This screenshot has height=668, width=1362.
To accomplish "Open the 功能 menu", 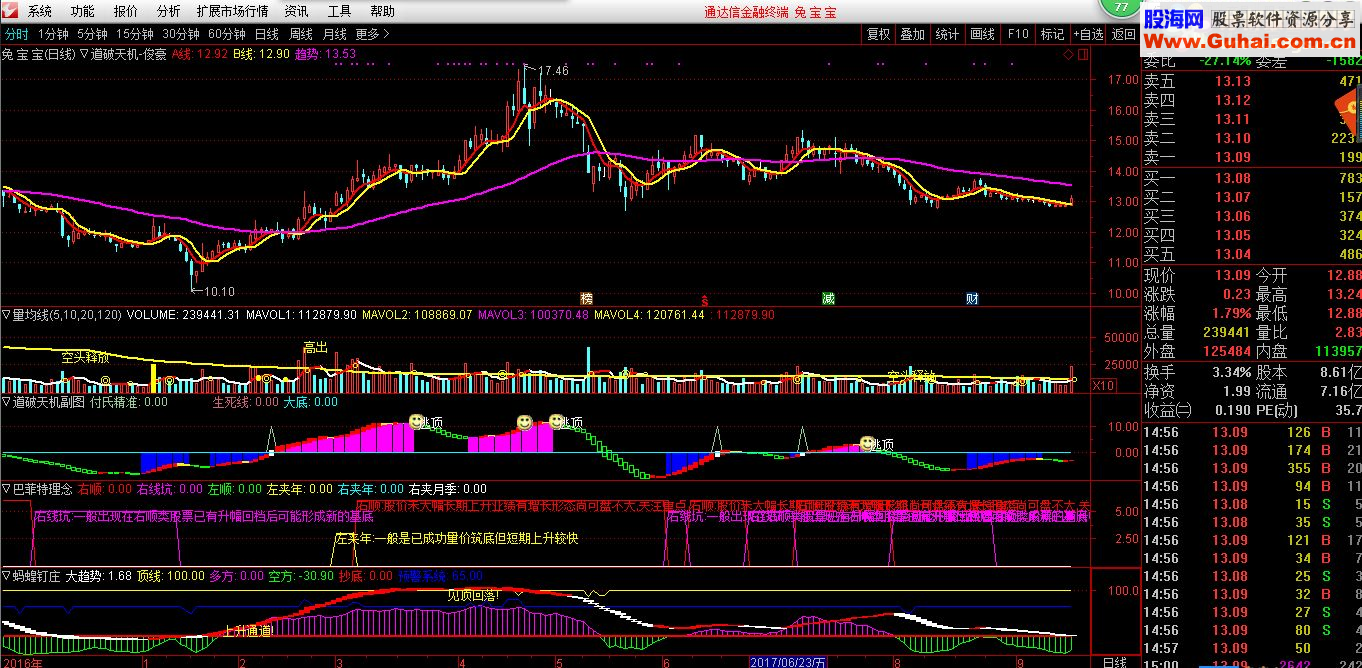I will point(83,11).
